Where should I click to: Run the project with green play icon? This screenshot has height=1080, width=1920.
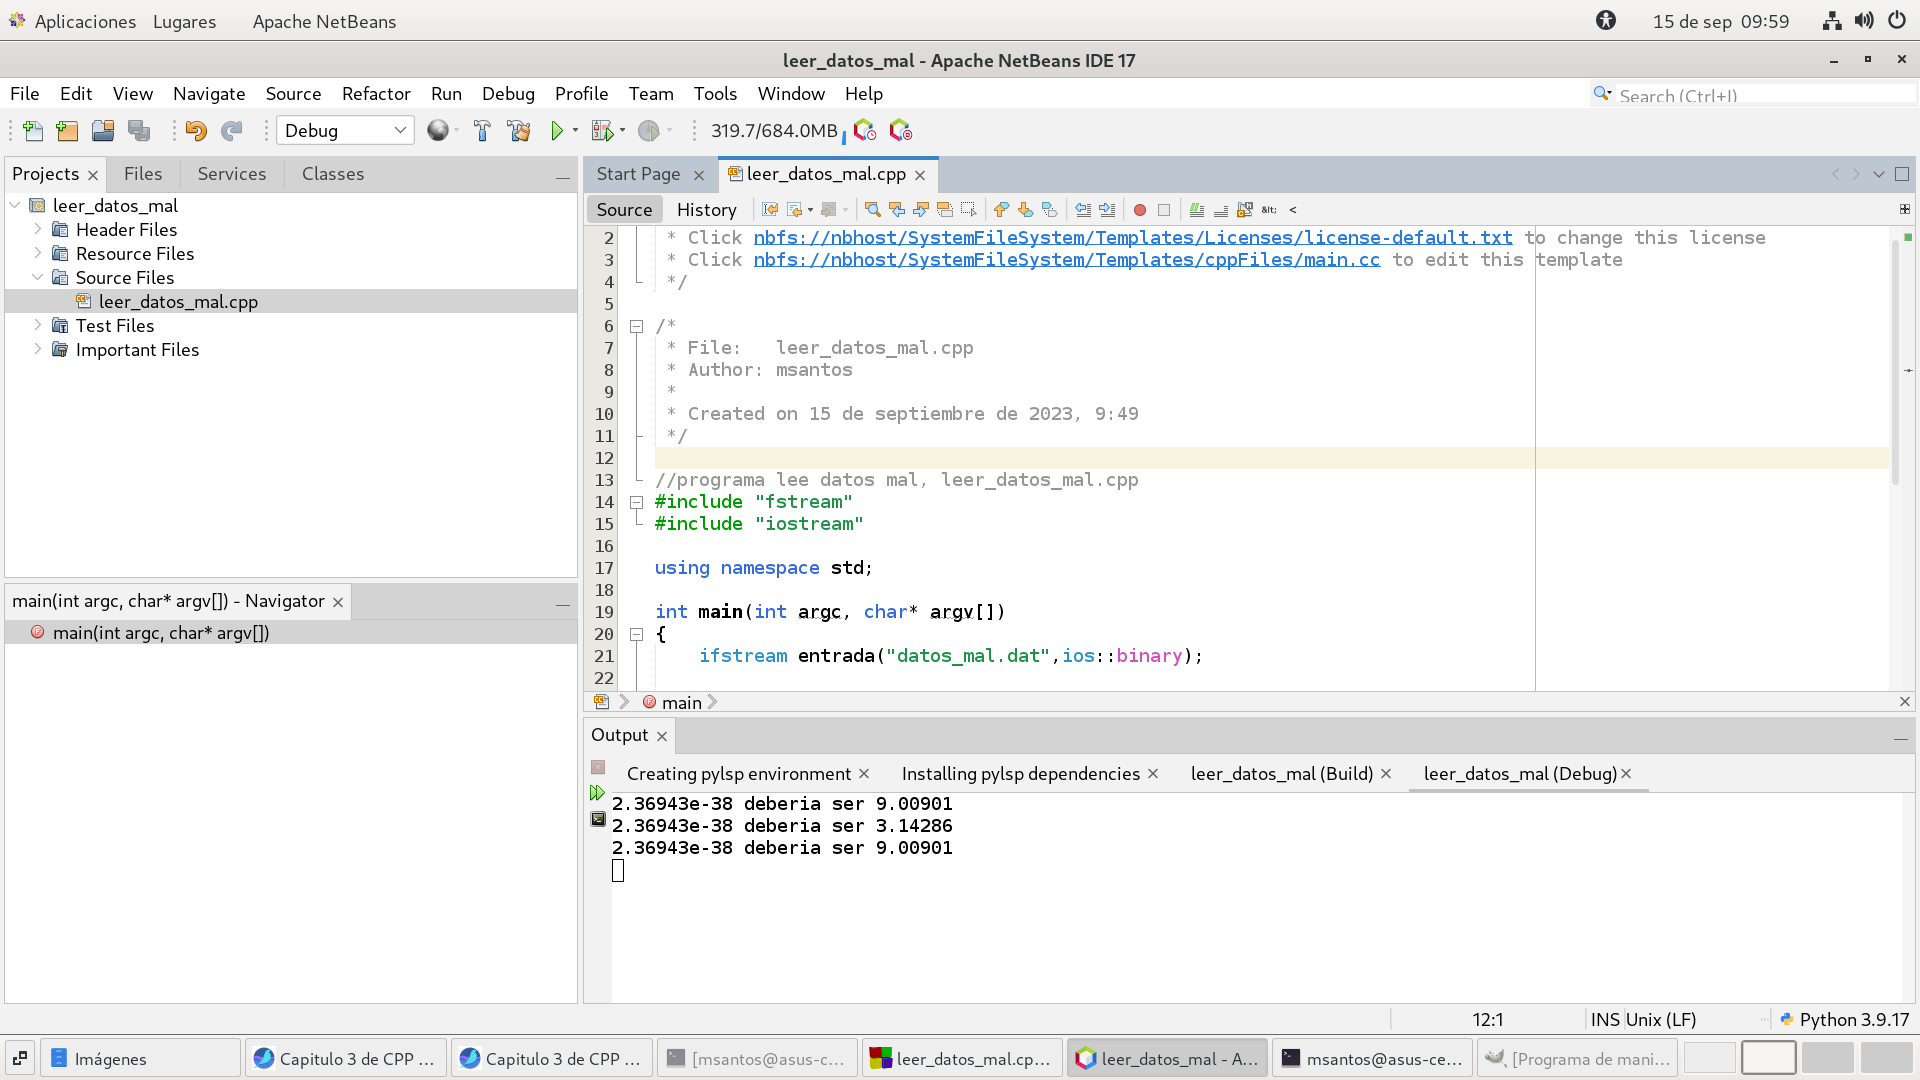coord(557,131)
